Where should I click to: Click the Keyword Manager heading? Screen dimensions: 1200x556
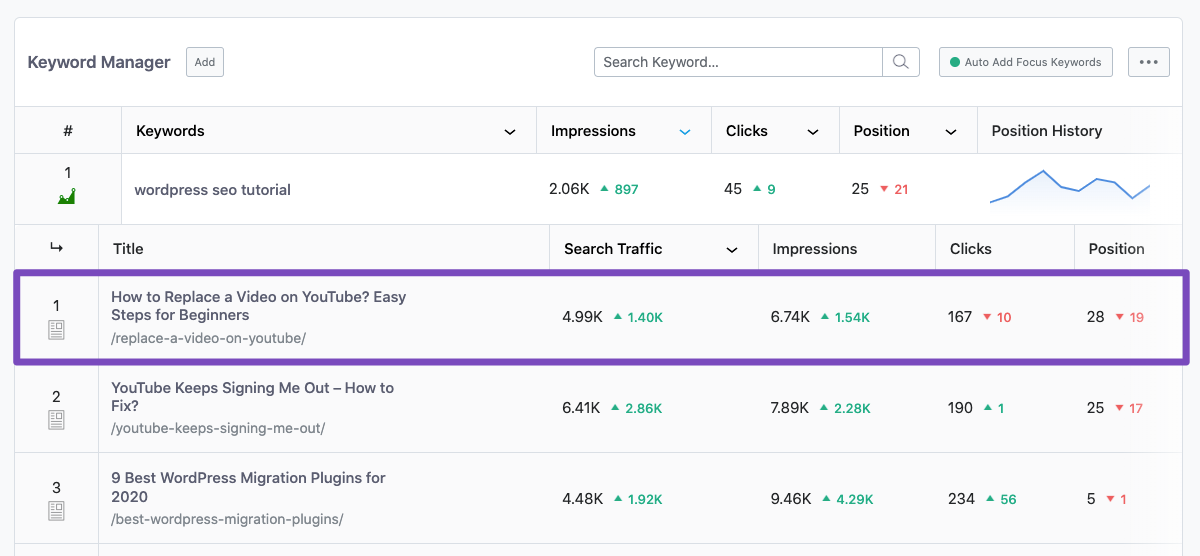(x=99, y=62)
